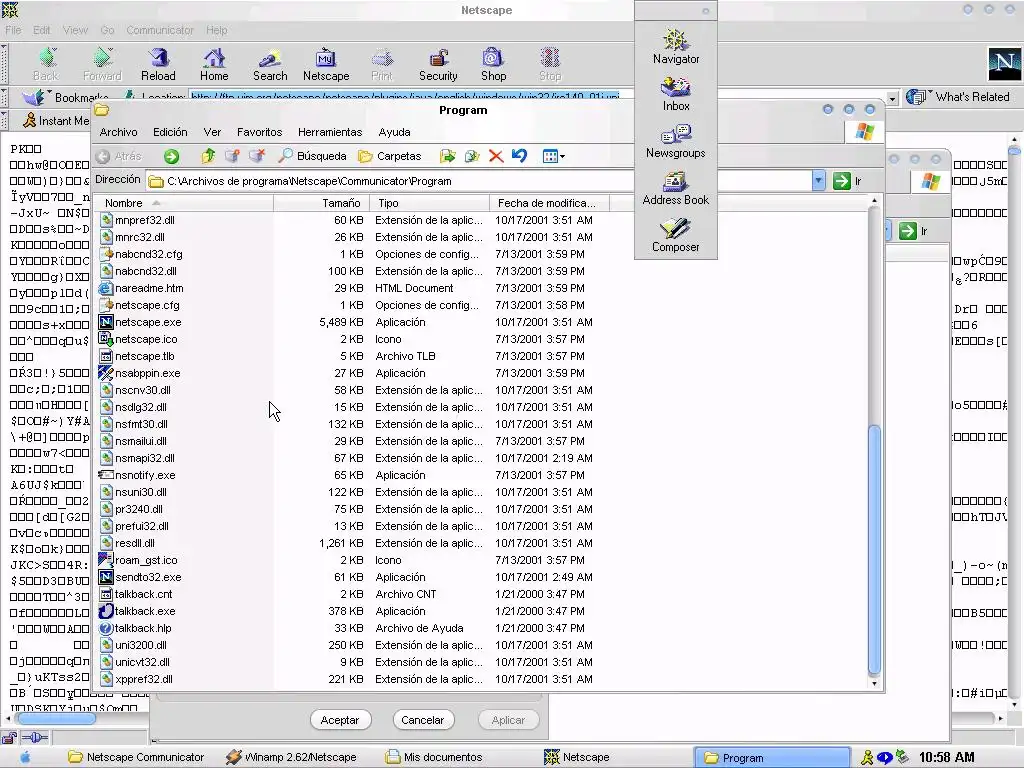Screen dimensions: 1024x768
Task: Switch to Netscape Communicator taskbar button
Action: (x=137, y=757)
